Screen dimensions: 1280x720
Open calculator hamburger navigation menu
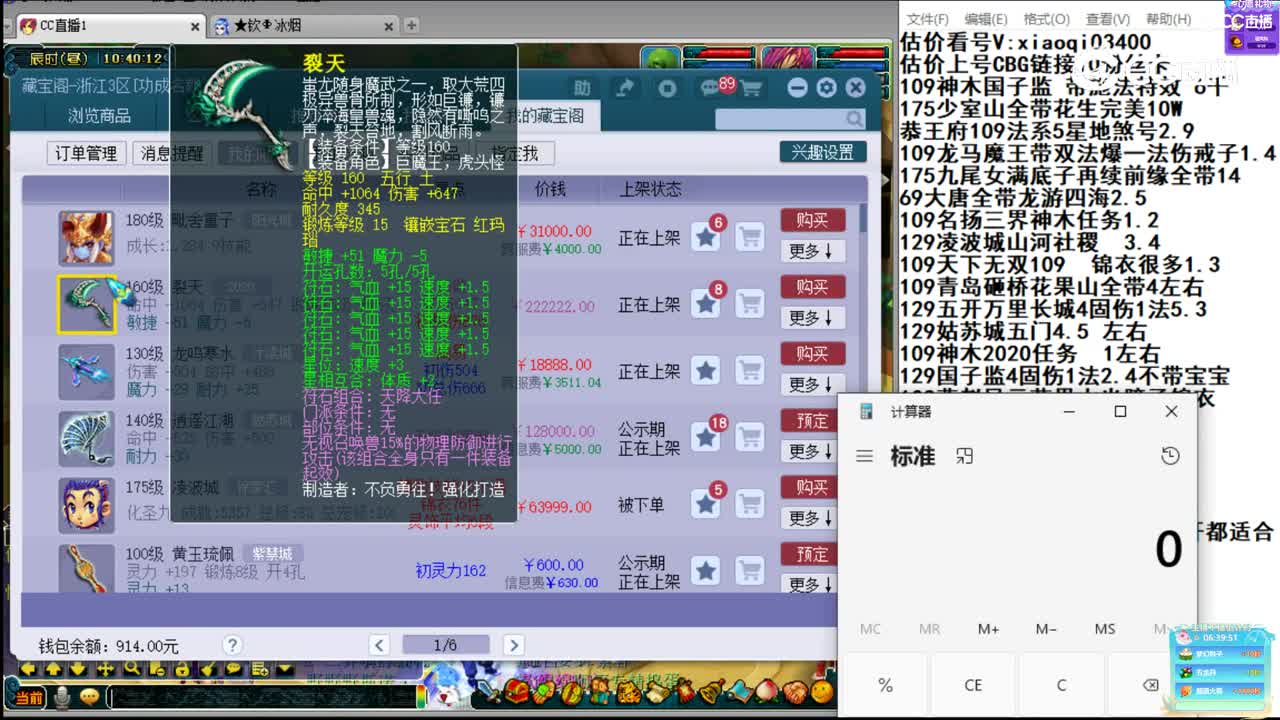(864, 456)
